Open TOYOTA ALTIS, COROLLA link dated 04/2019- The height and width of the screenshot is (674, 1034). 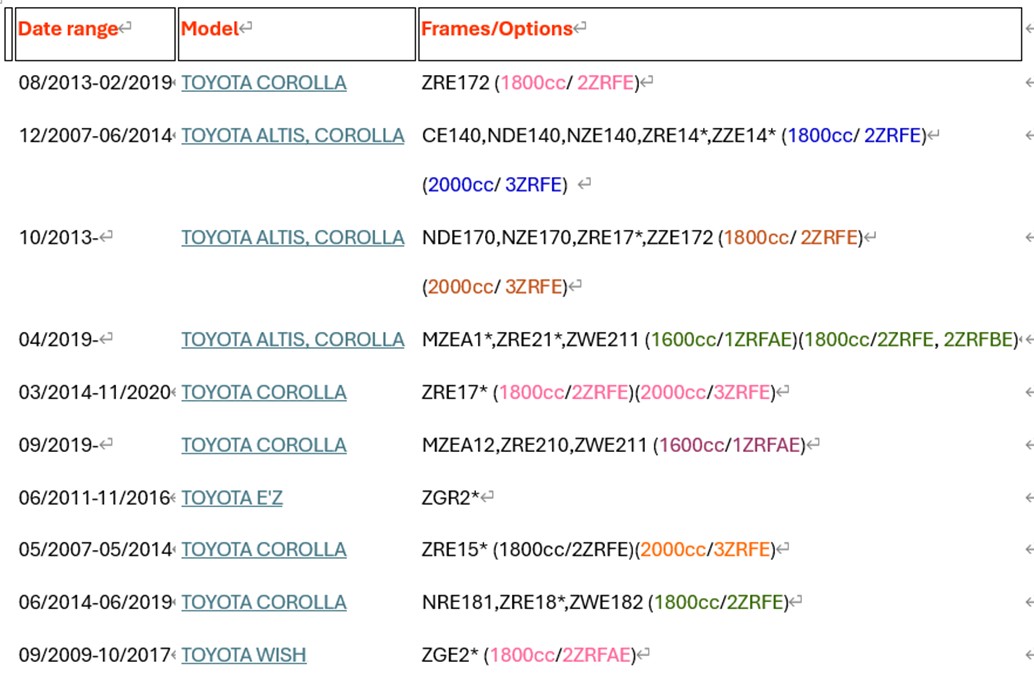coord(293,340)
